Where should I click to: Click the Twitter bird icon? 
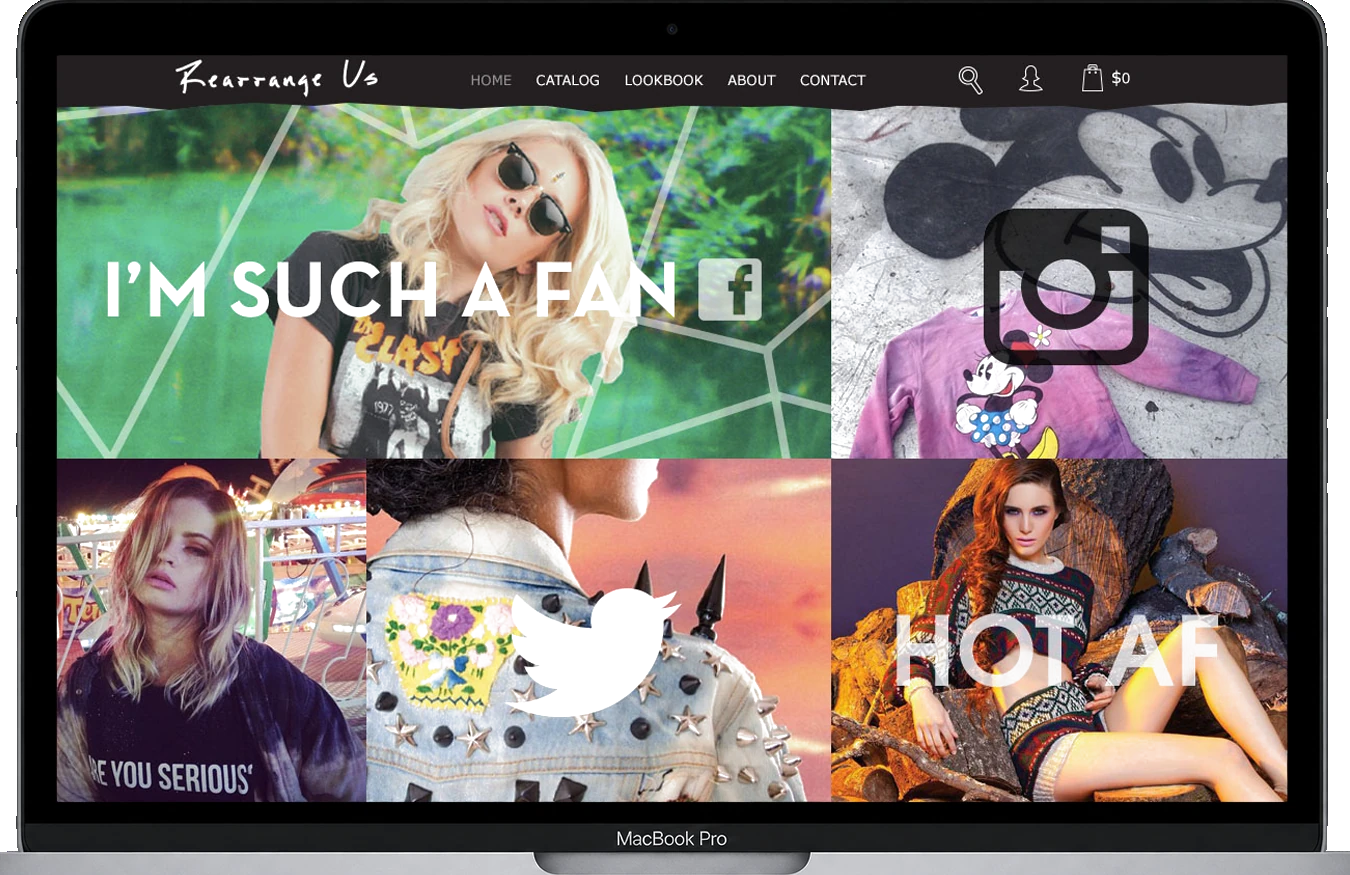593,652
